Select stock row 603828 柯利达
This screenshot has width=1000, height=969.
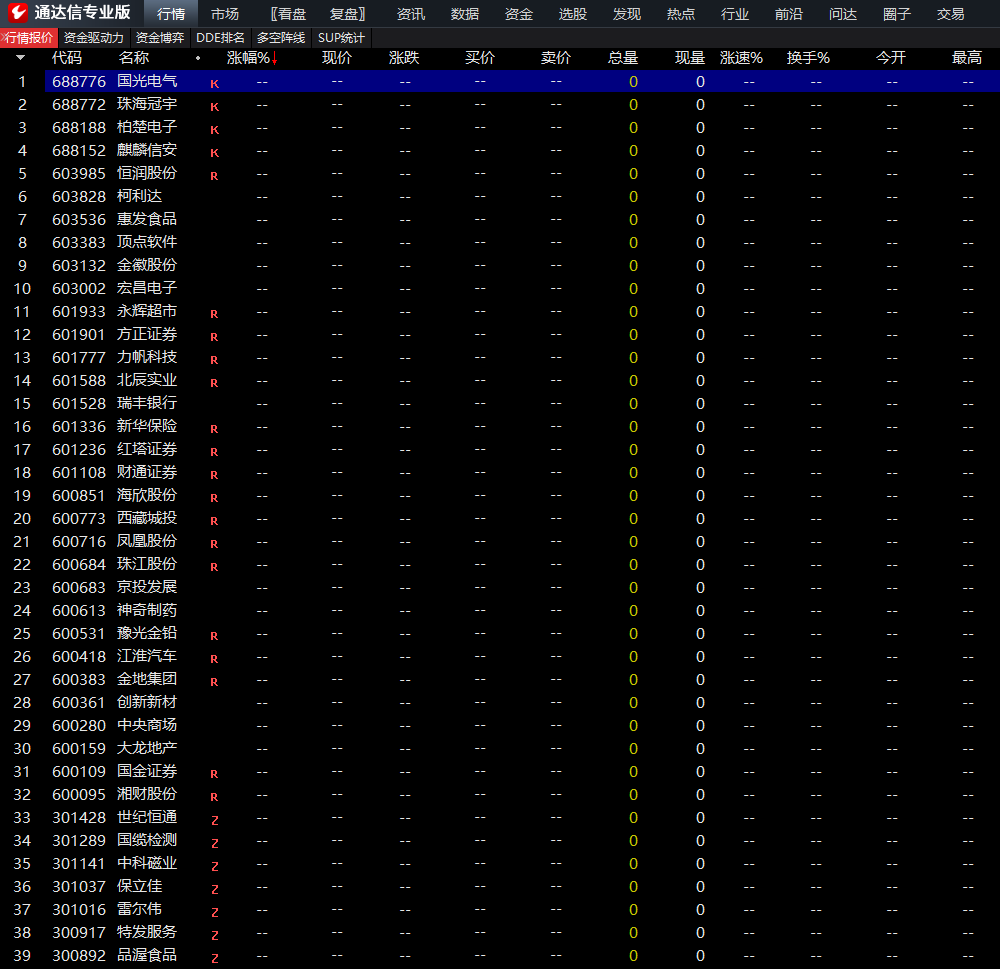click(500, 196)
